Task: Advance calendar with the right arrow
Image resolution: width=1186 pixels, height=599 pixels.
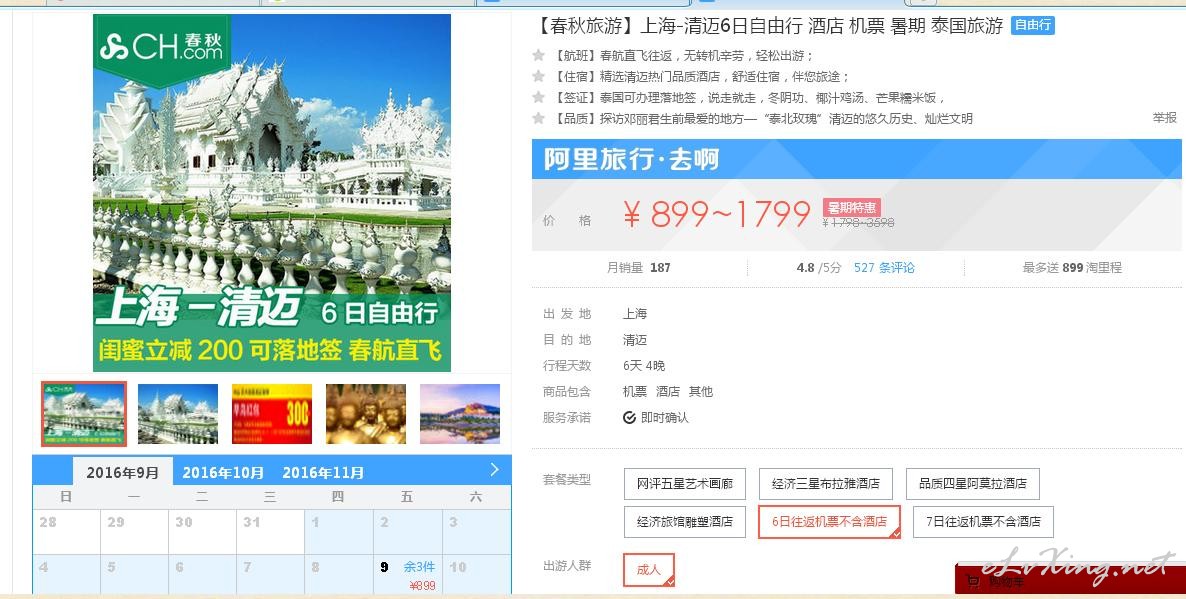Action: [494, 470]
